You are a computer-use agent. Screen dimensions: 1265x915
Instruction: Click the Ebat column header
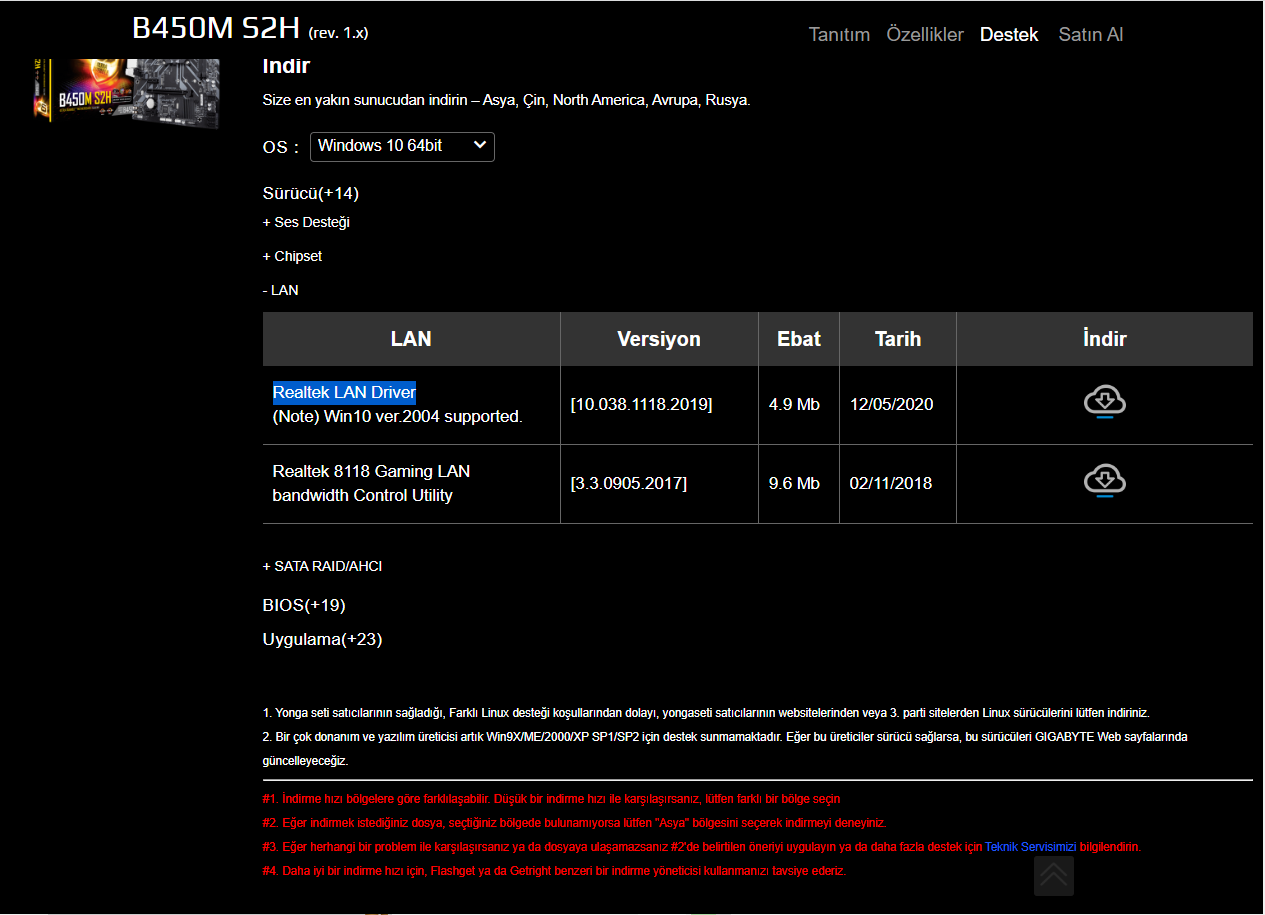[799, 339]
